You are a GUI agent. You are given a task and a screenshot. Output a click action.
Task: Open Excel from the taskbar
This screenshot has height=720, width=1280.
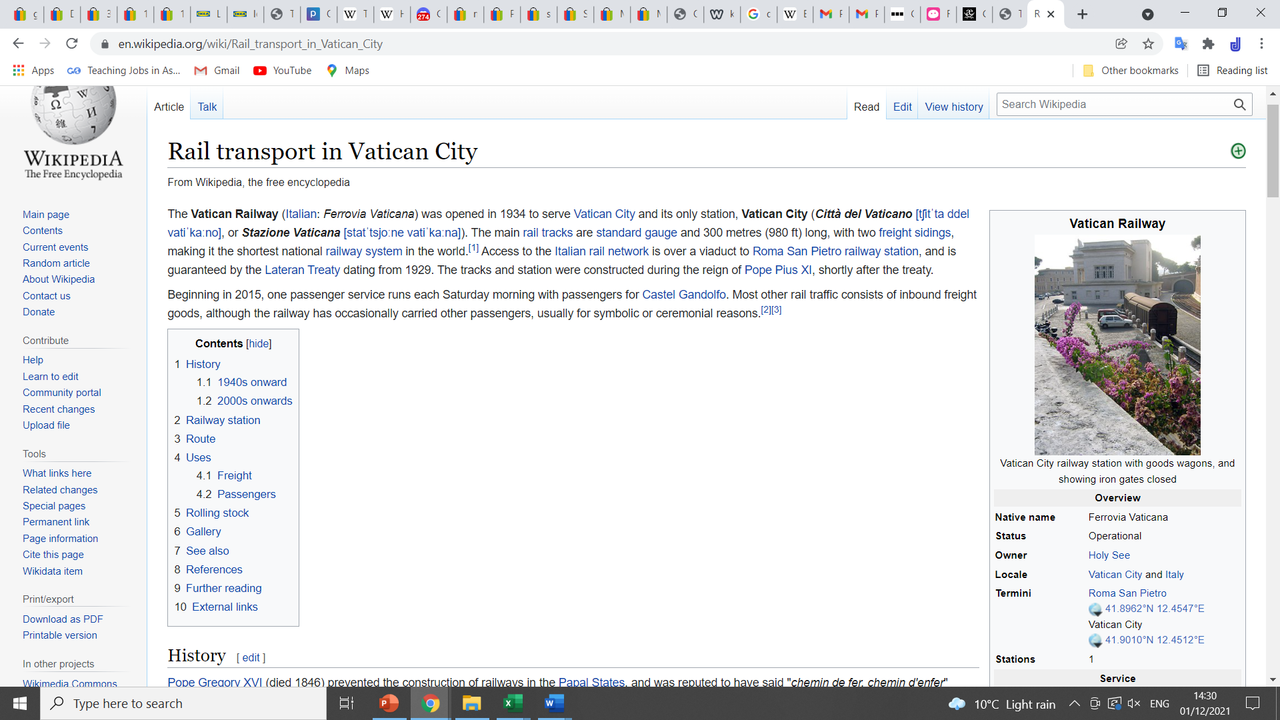click(x=512, y=703)
